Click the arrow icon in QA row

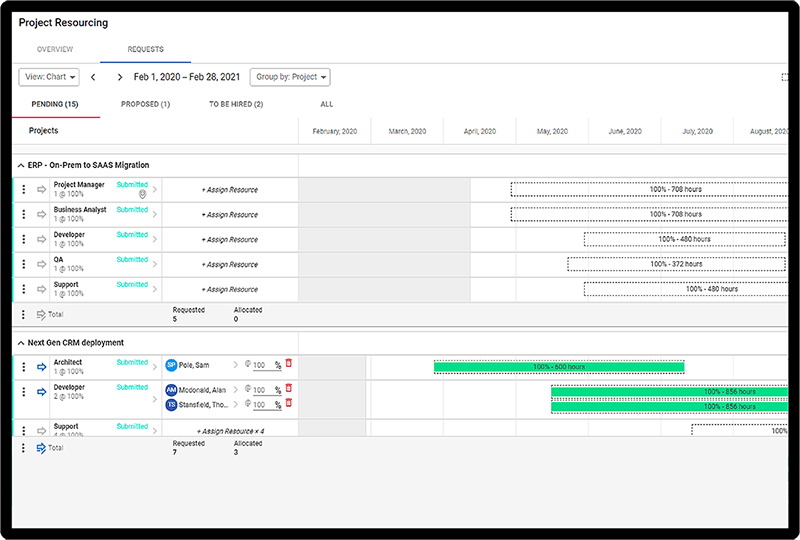[41, 264]
